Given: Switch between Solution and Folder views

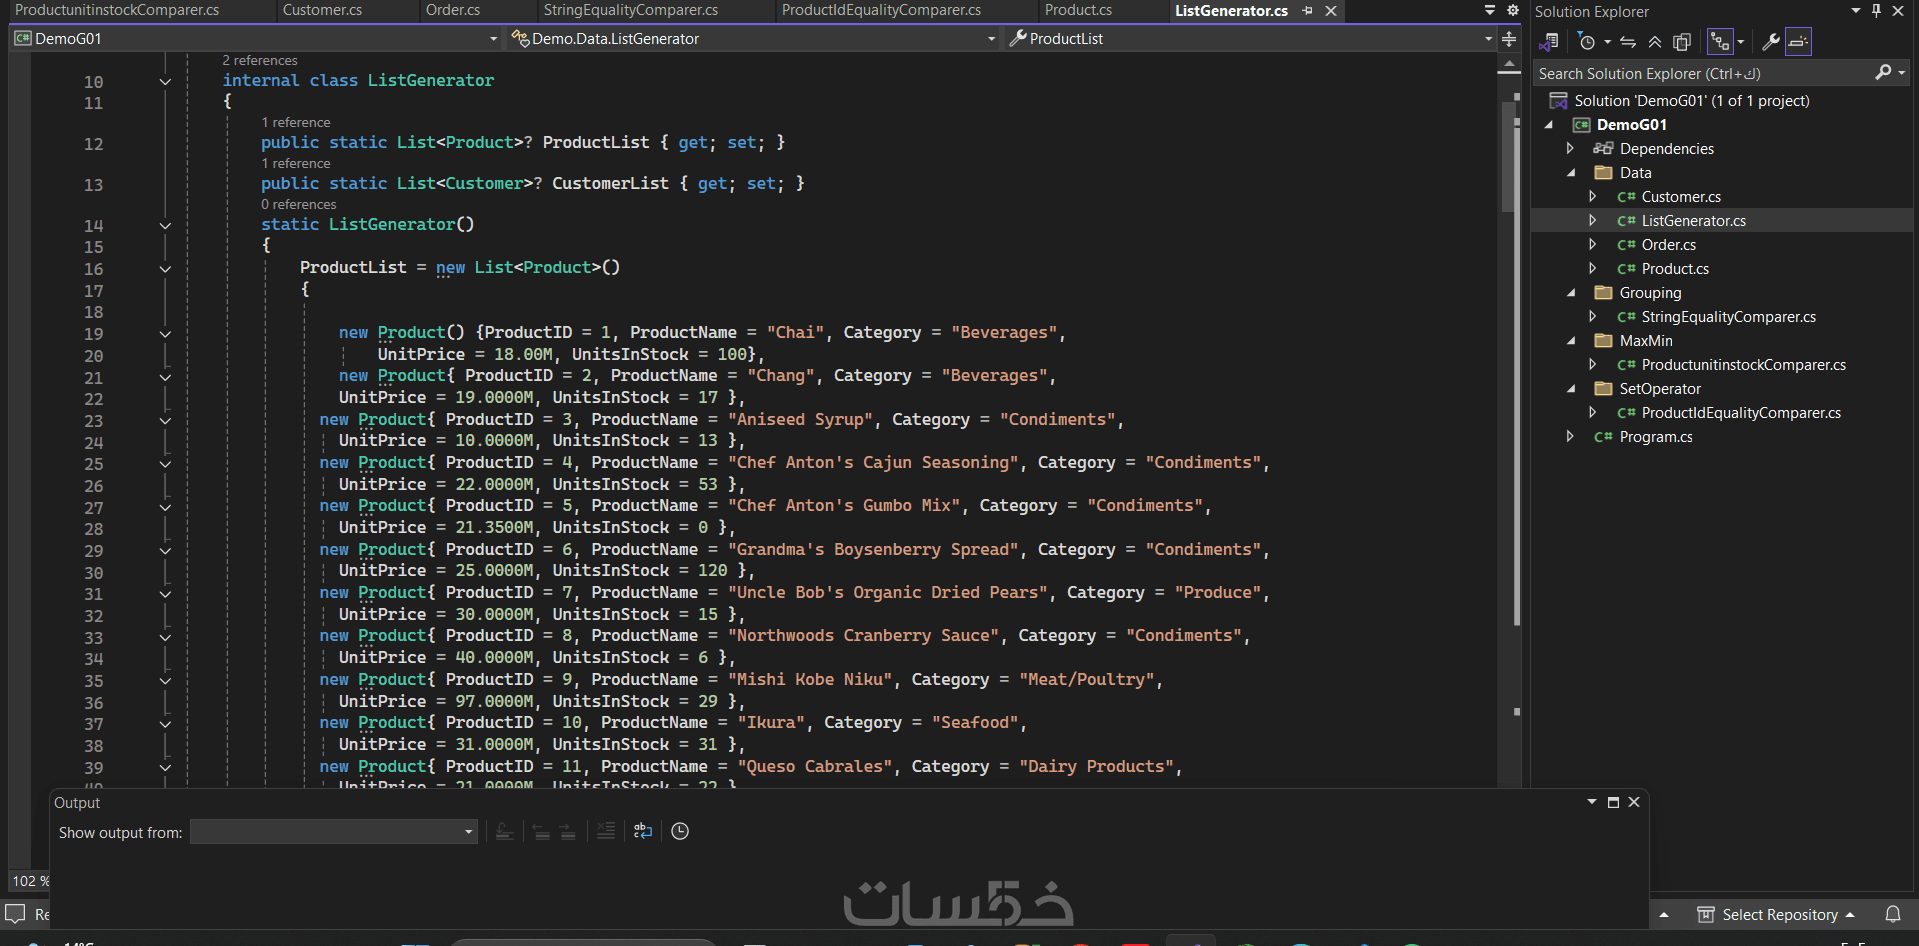Looking at the screenshot, I should coord(1549,42).
